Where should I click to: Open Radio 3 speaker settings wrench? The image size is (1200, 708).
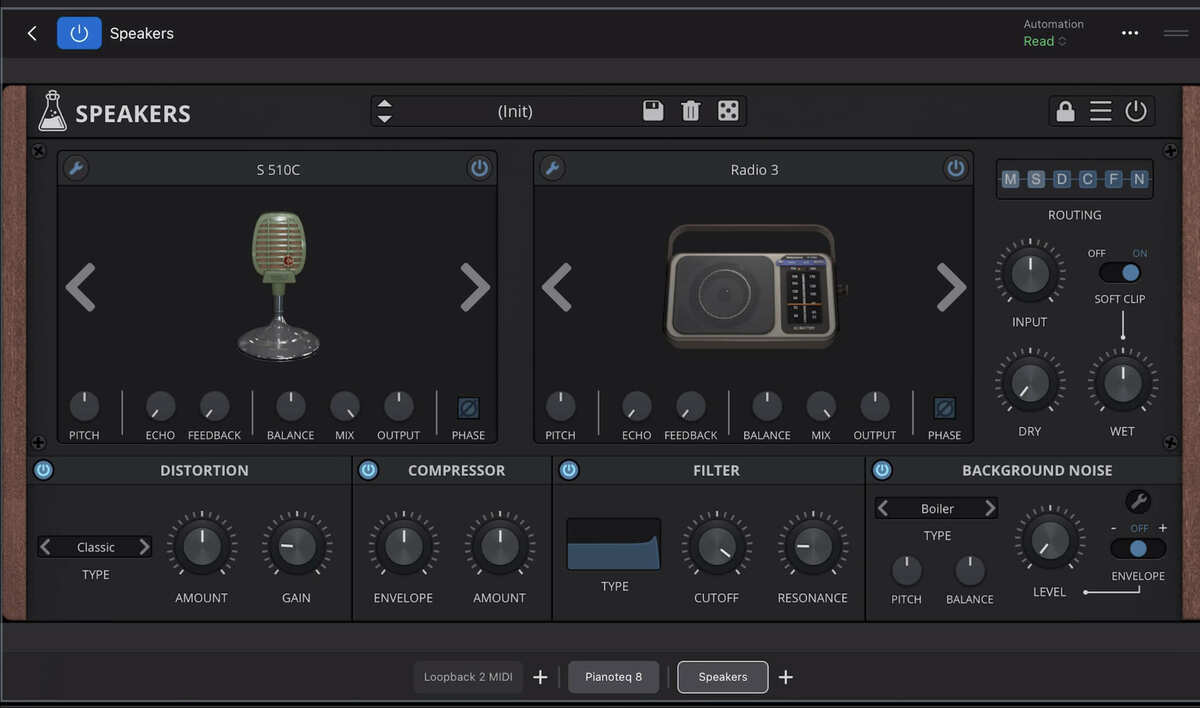(x=552, y=168)
